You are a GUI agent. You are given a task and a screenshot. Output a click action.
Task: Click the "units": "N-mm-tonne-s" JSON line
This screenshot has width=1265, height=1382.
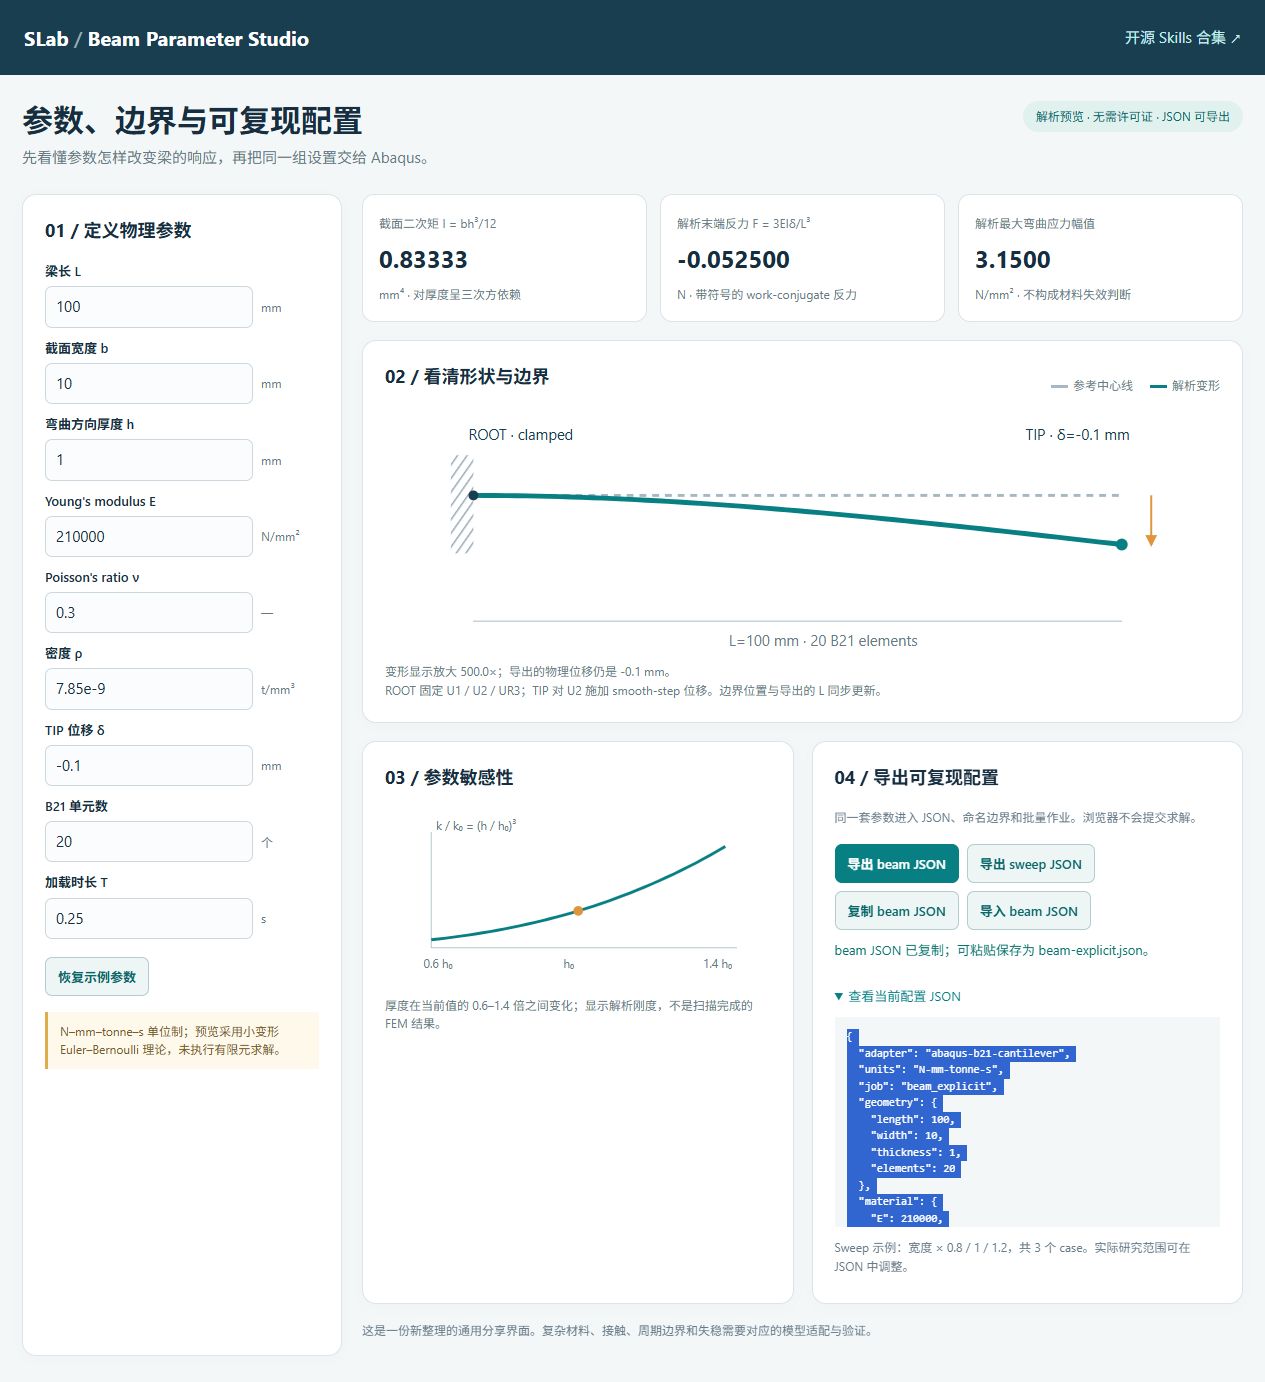926,1069
